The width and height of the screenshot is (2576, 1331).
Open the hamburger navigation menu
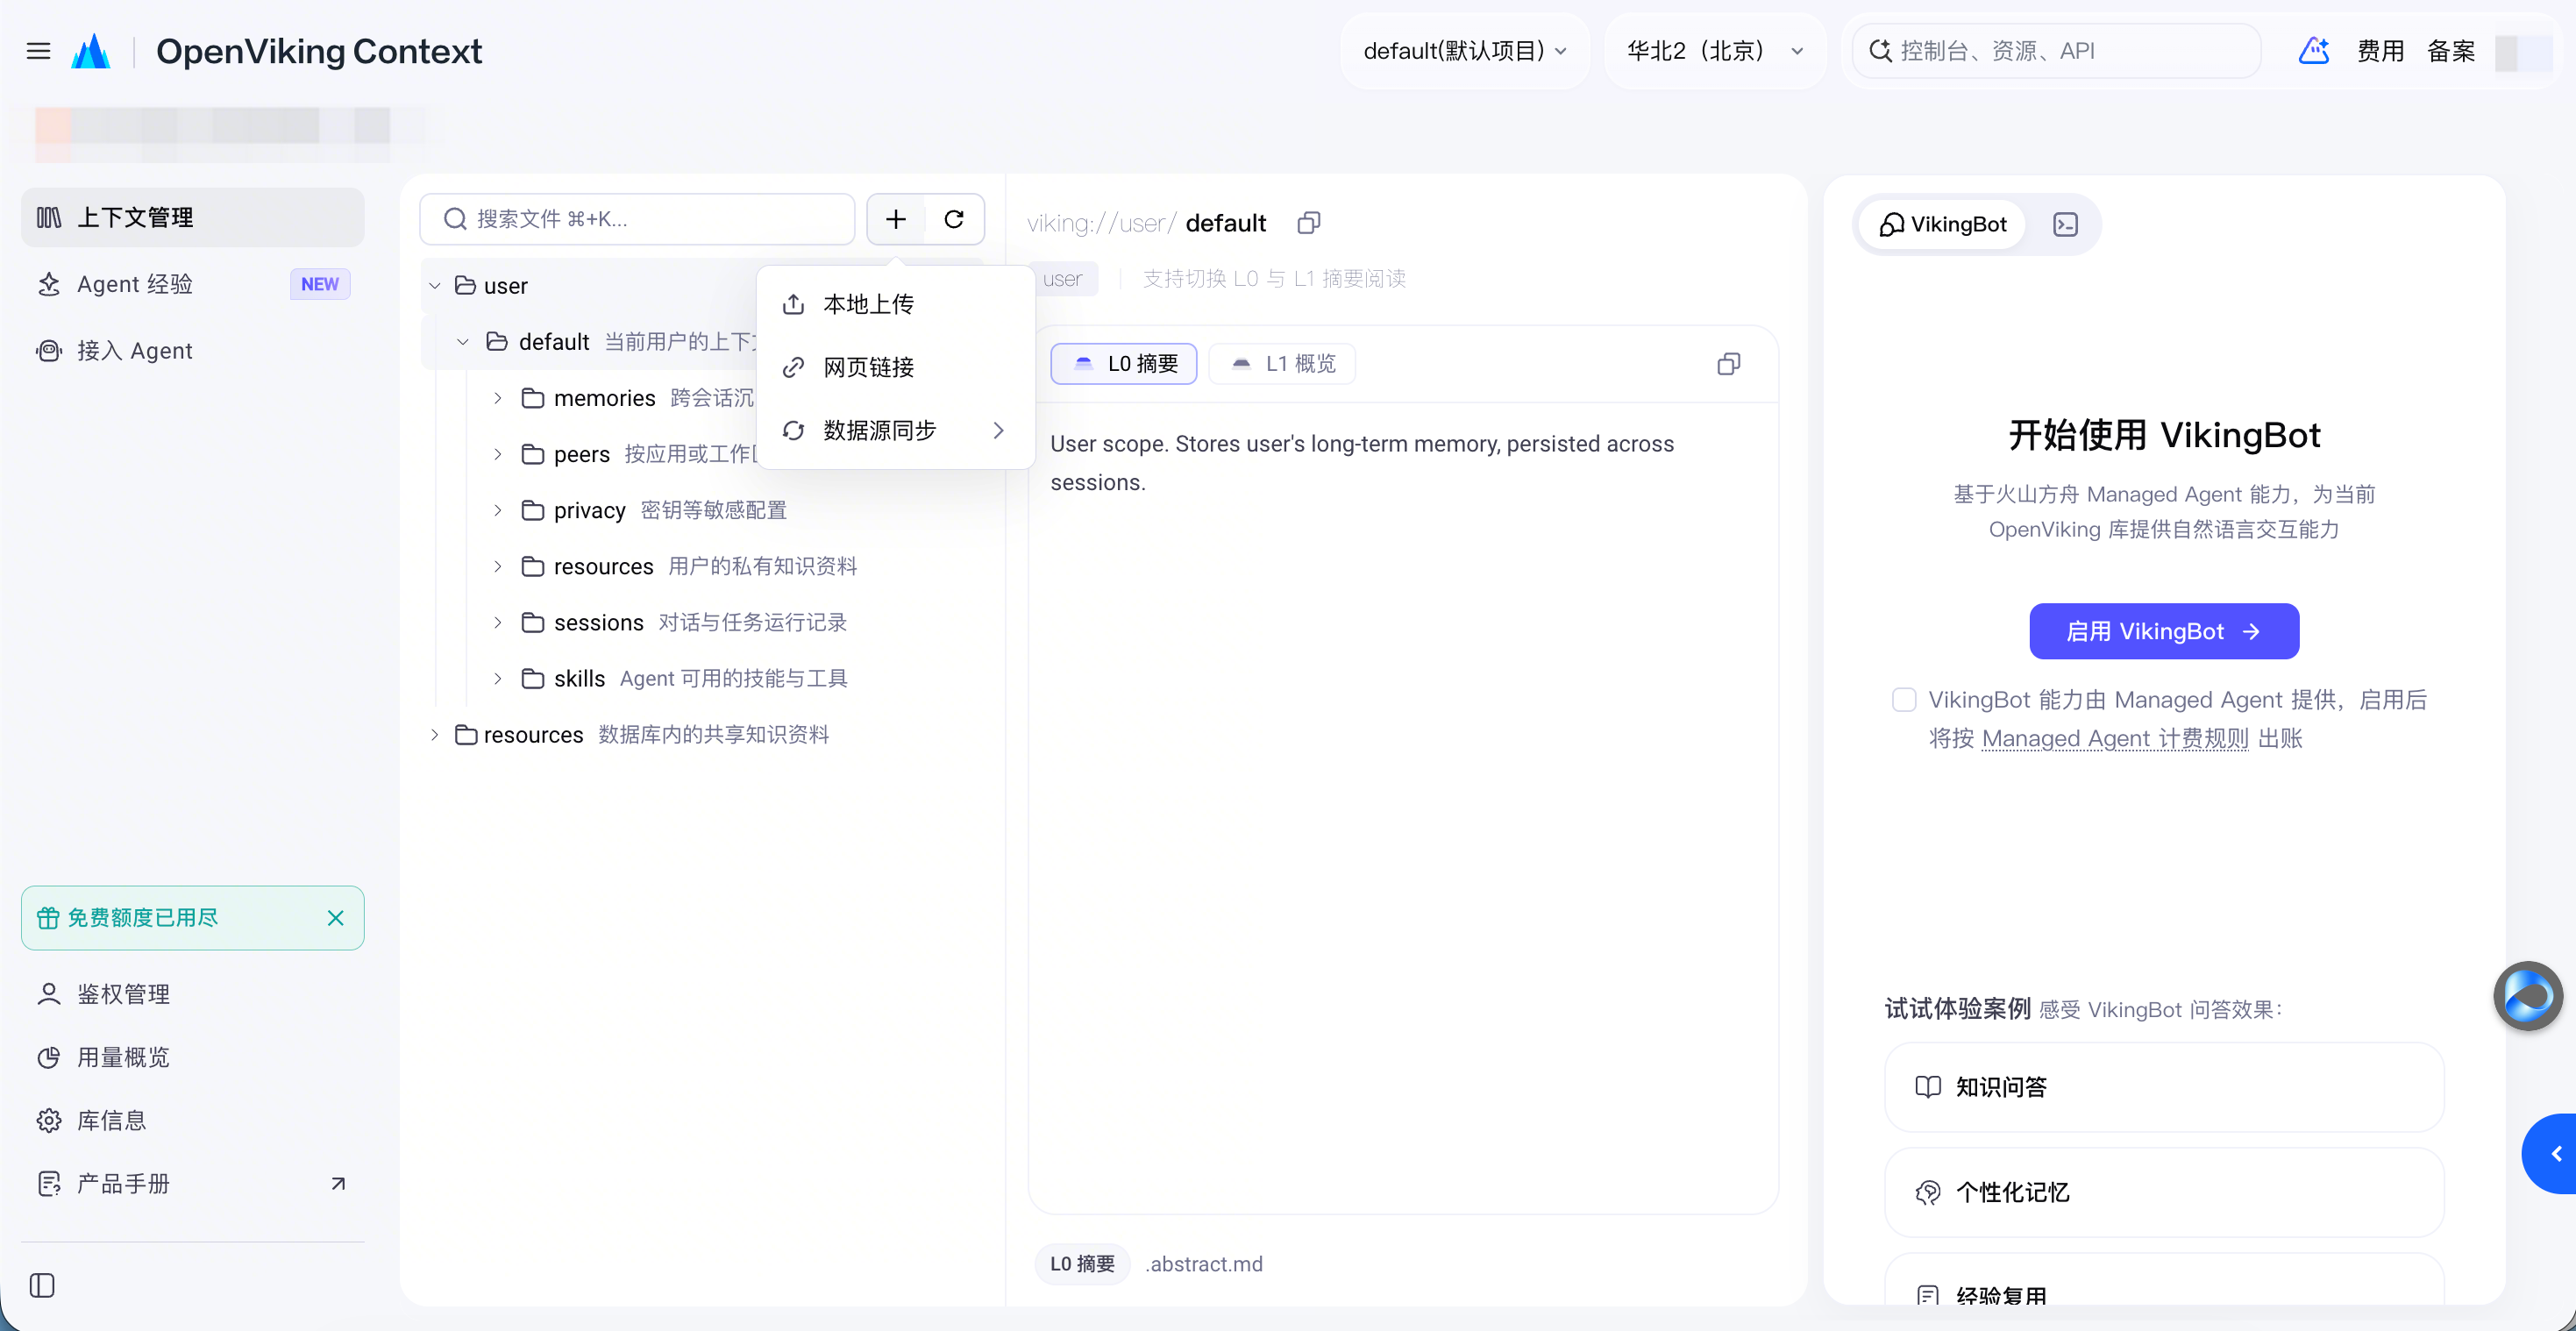[38, 51]
